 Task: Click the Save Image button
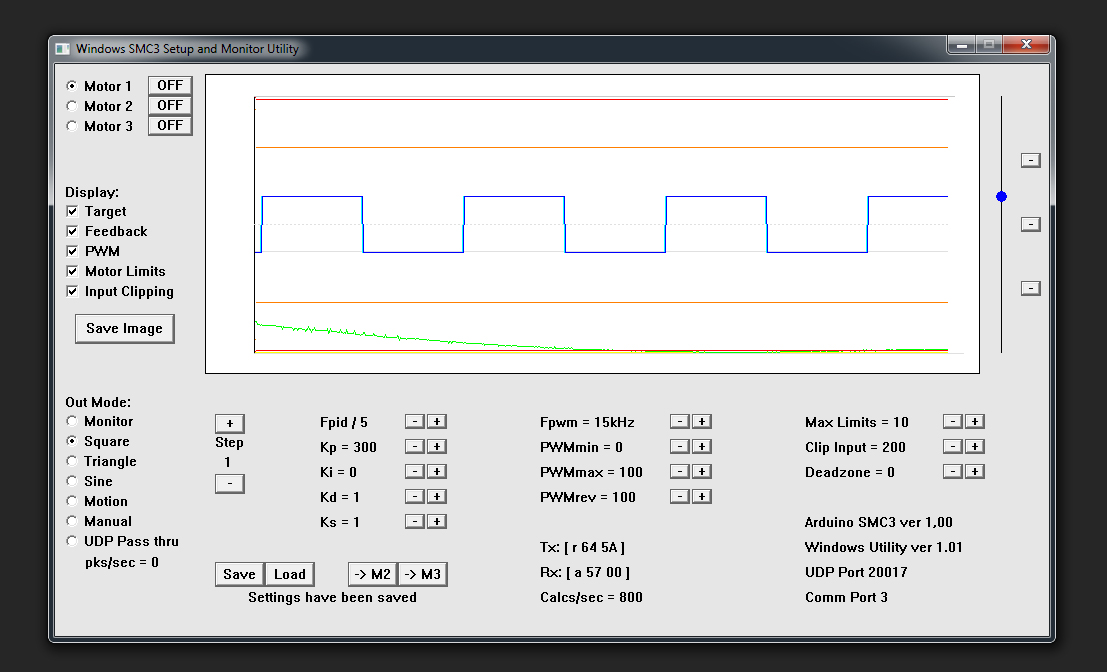[x=125, y=328]
